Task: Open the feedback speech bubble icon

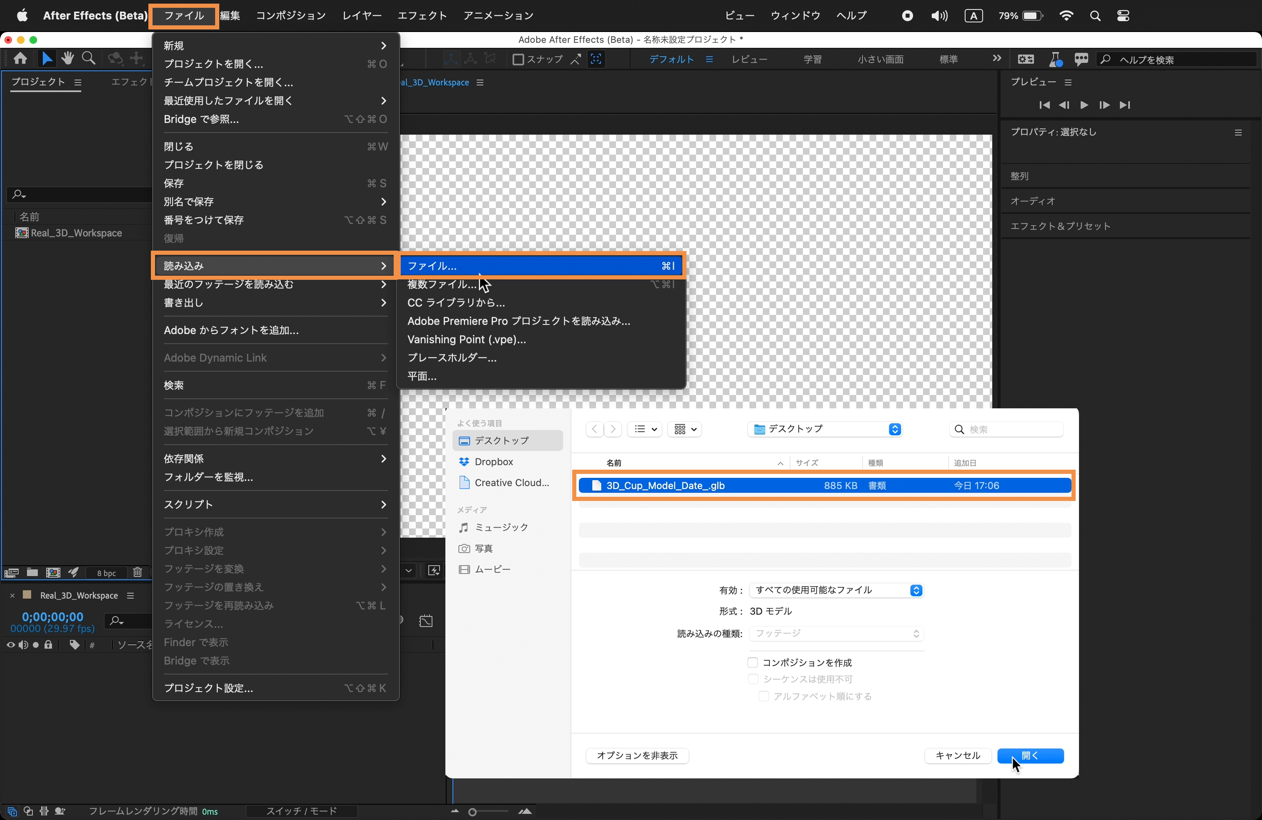Action: (x=1081, y=60)
